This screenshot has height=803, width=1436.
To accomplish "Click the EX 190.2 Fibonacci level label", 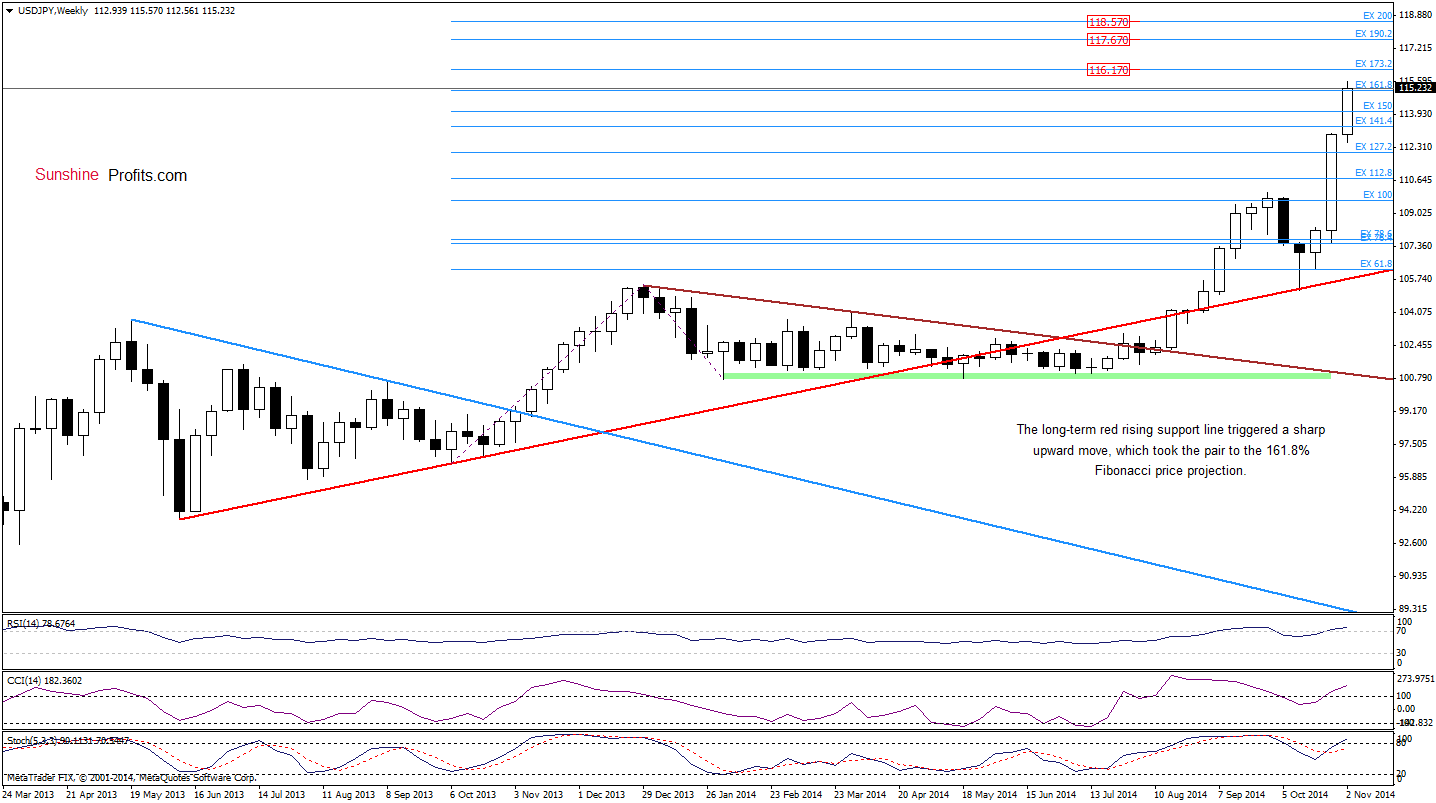I will [1374, 34].
